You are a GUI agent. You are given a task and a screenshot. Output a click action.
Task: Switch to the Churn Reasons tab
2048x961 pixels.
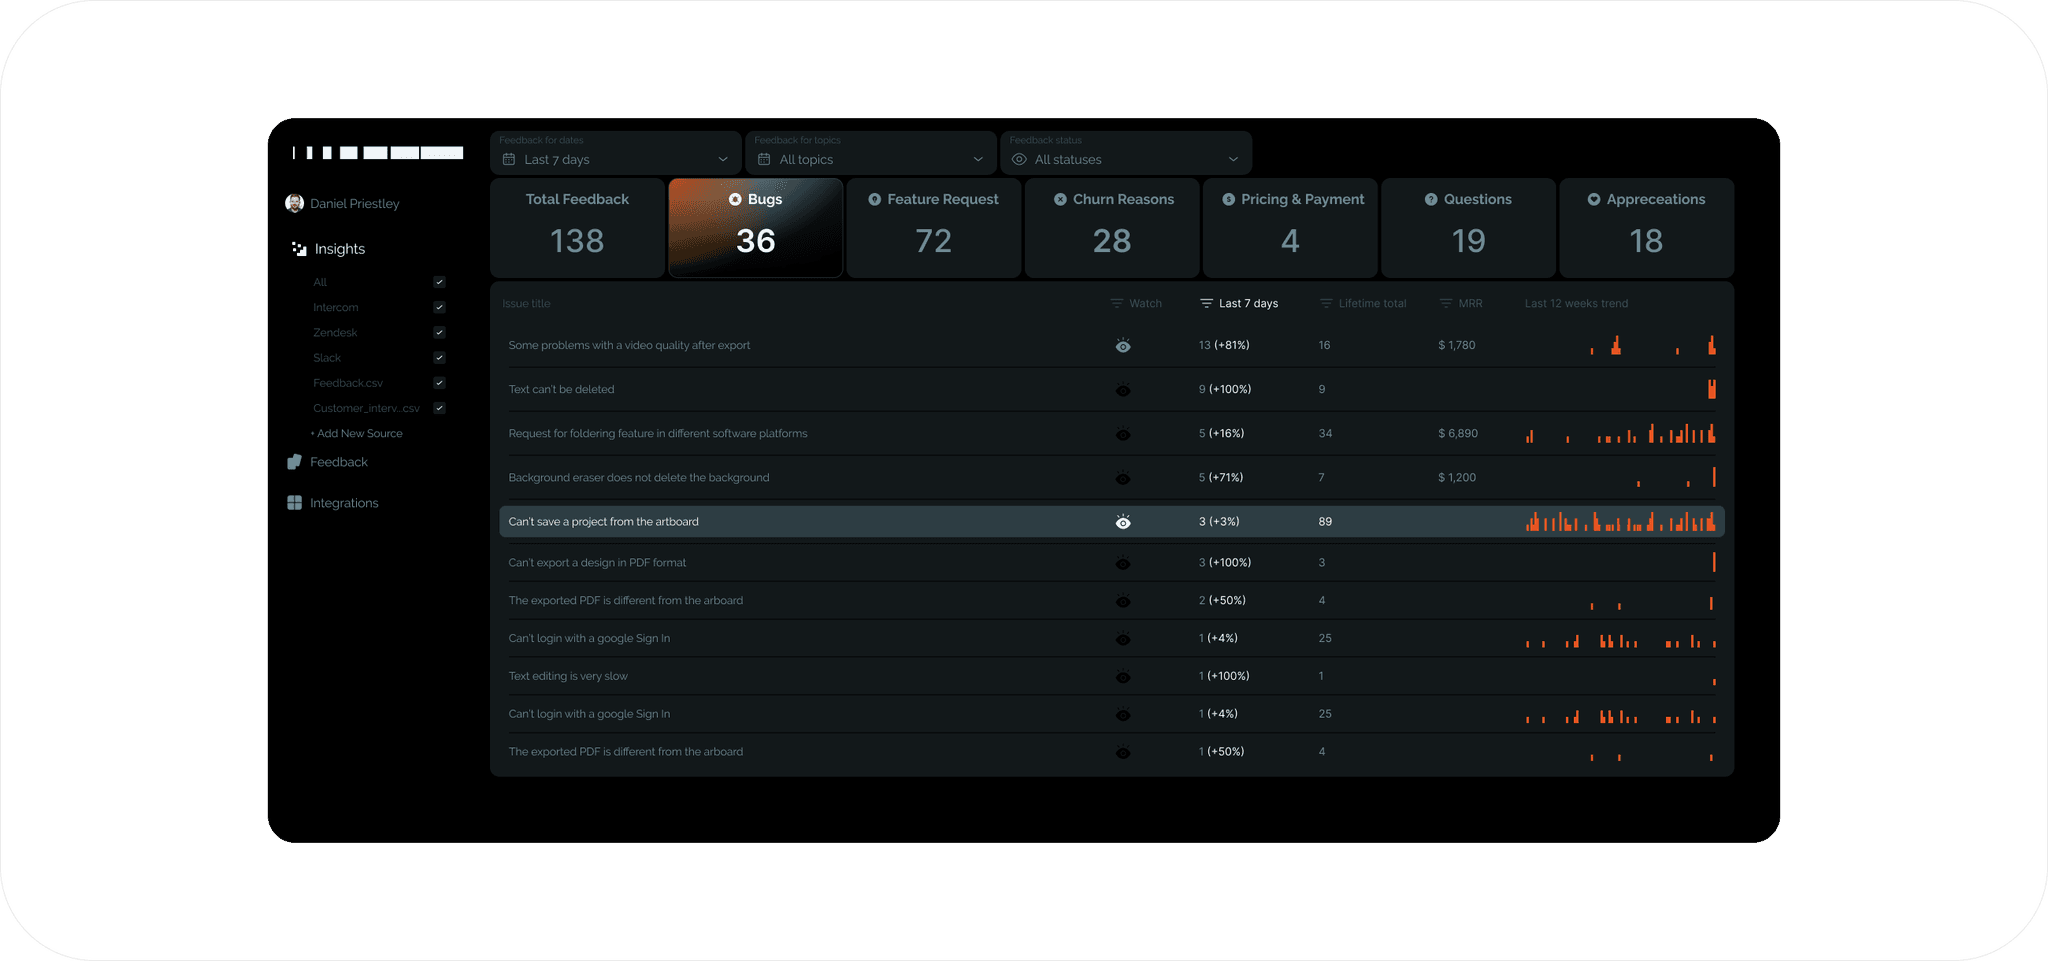pyautogui.click(x=1112, y=227)
